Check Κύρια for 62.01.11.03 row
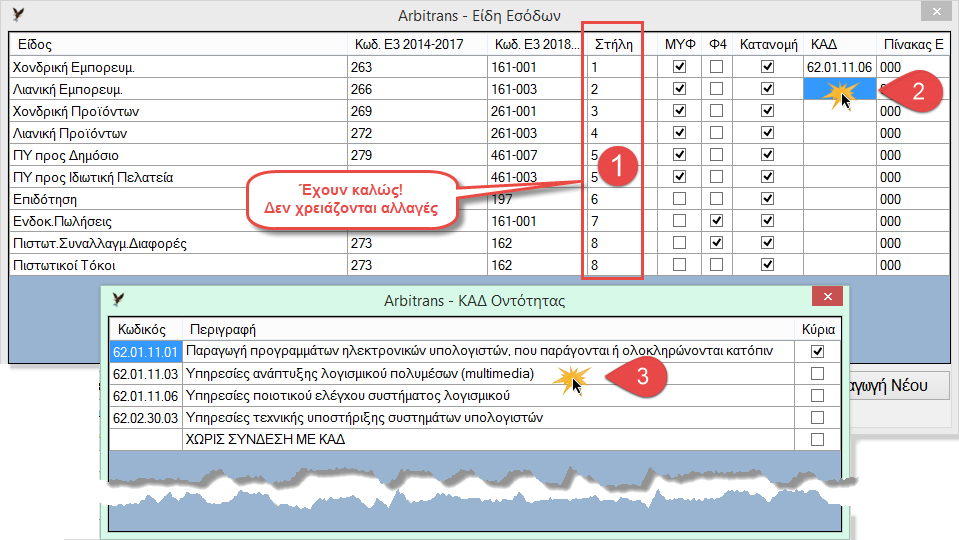 tap(817, 374)
